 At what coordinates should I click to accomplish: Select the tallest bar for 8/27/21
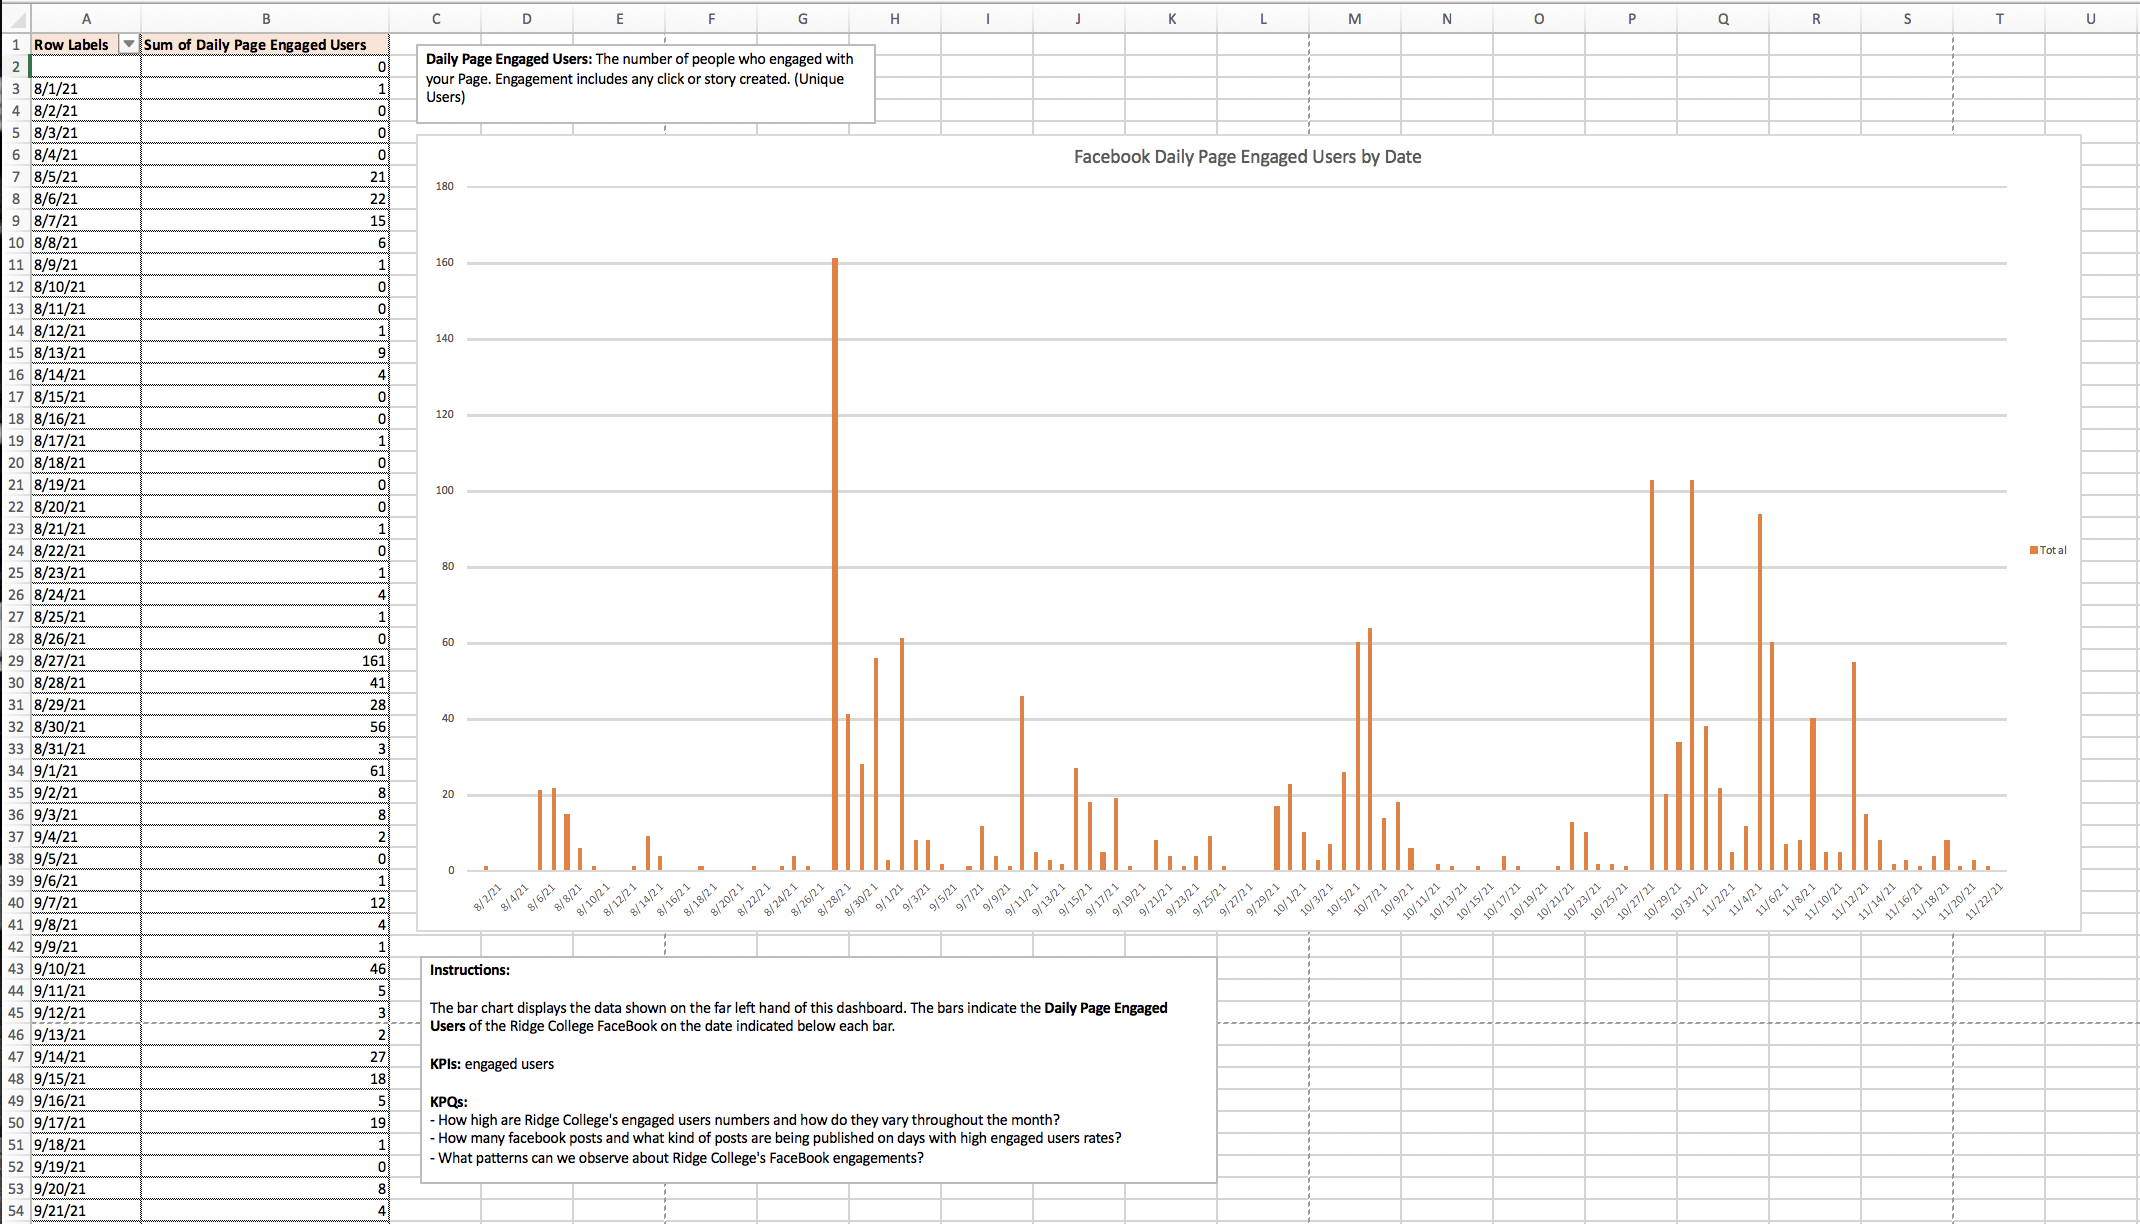tap(835, 564)
